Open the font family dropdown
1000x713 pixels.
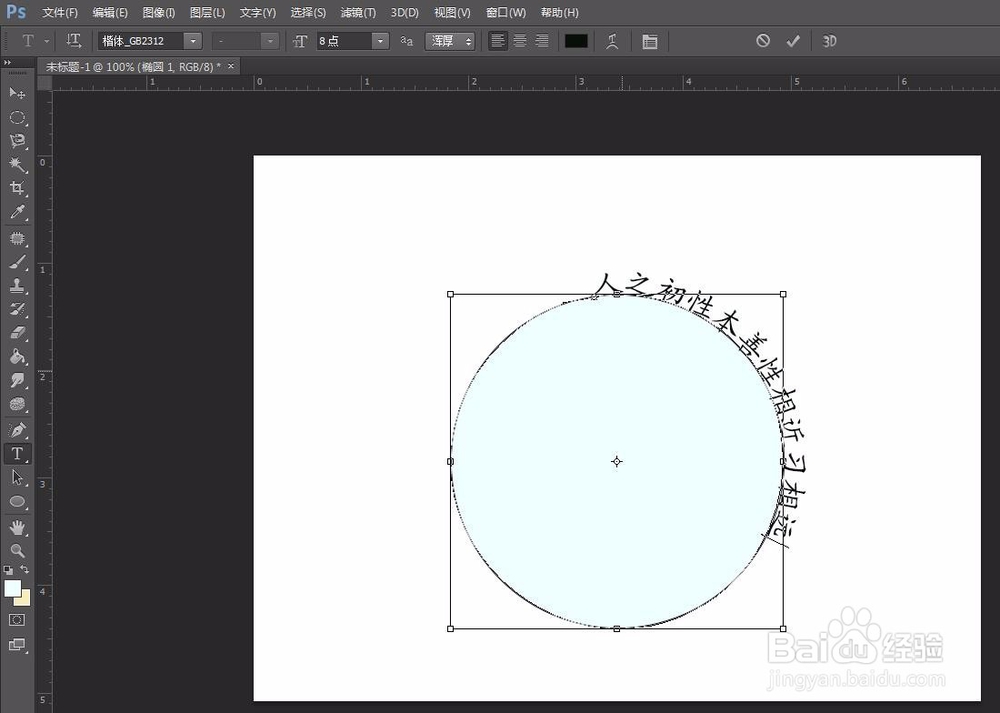[x=193, y=41]
